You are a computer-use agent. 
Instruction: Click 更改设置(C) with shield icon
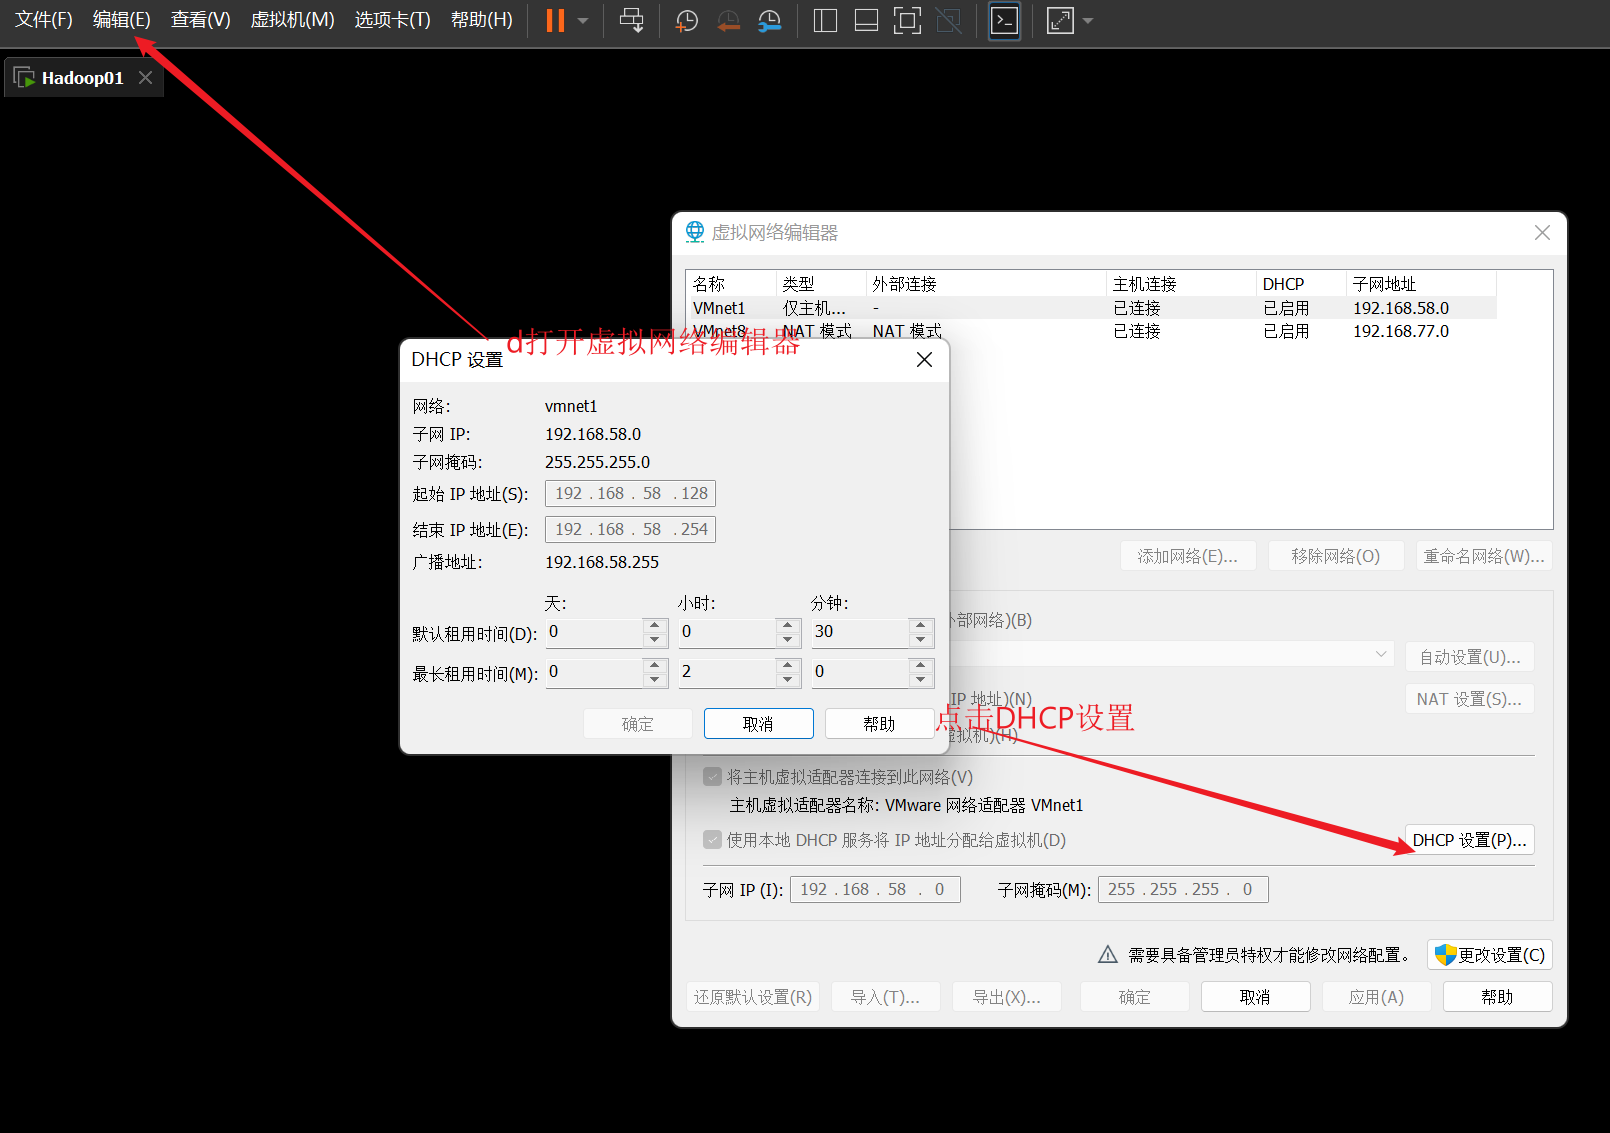pos(1490,956)
